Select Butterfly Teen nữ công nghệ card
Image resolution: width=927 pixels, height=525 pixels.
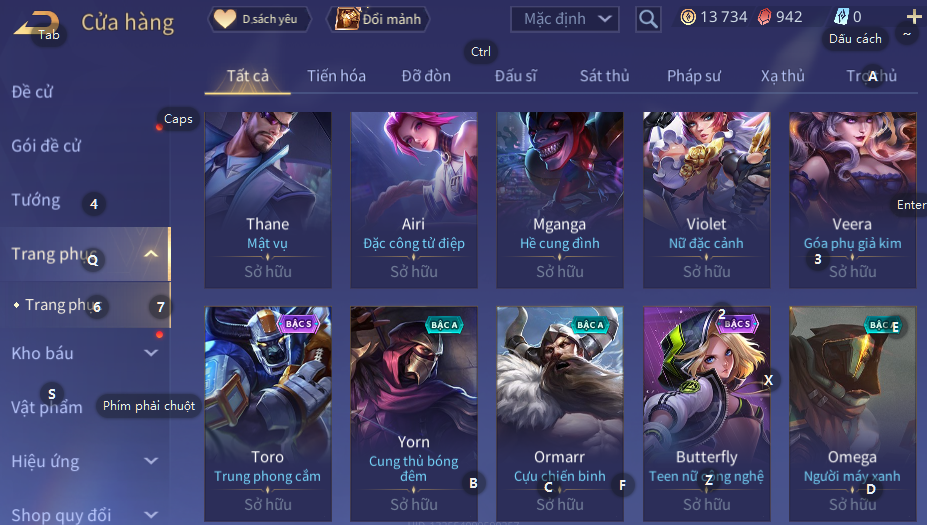coord(706,413)
